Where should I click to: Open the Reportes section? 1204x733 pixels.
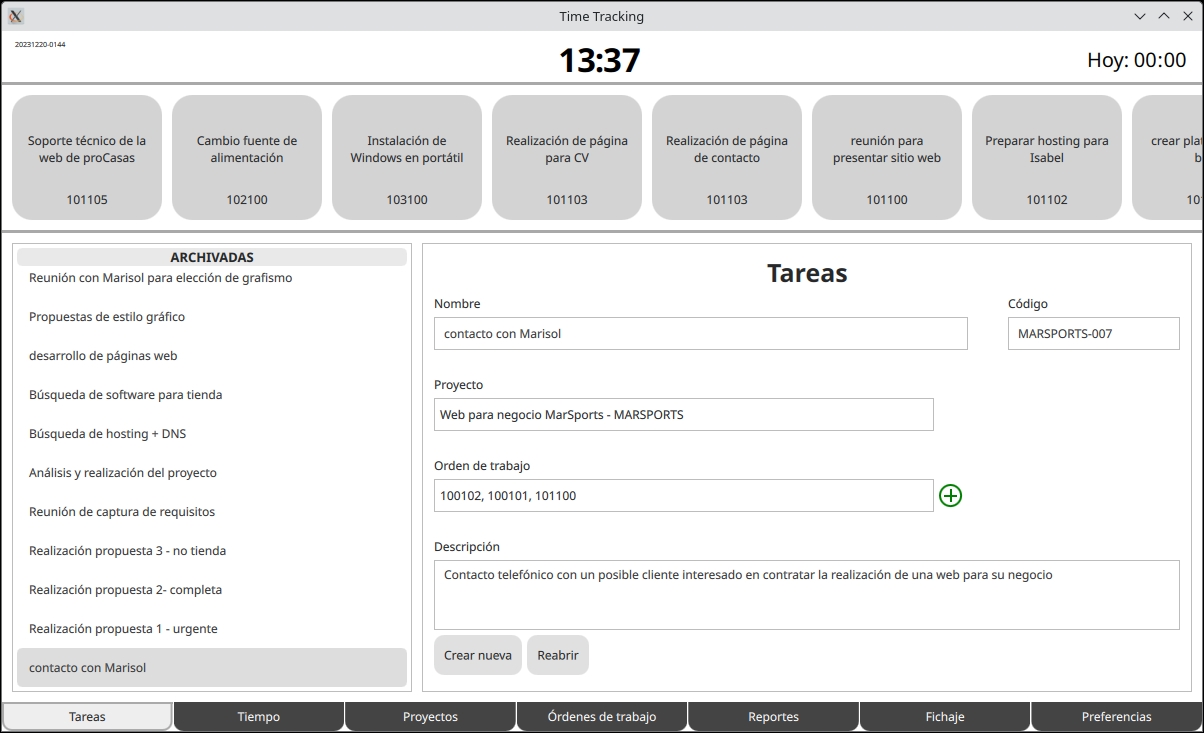773,716
